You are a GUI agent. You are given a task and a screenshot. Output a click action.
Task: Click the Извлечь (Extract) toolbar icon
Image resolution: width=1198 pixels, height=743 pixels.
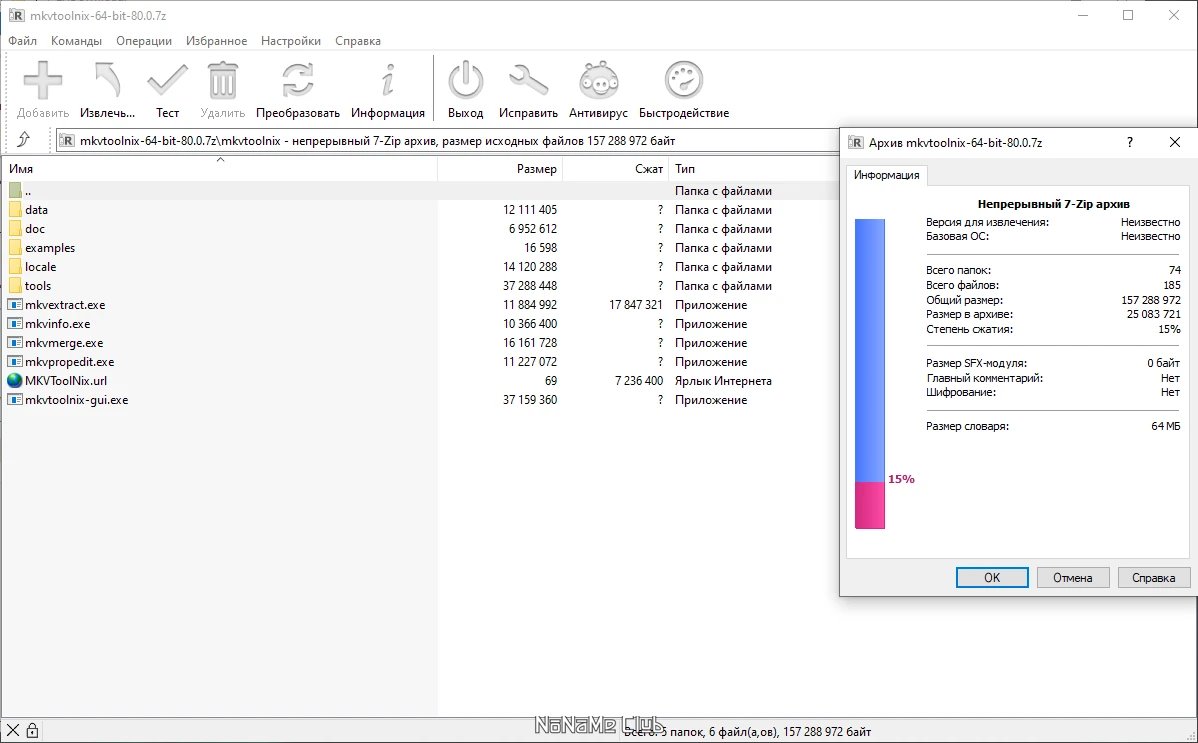pos(107,81)
